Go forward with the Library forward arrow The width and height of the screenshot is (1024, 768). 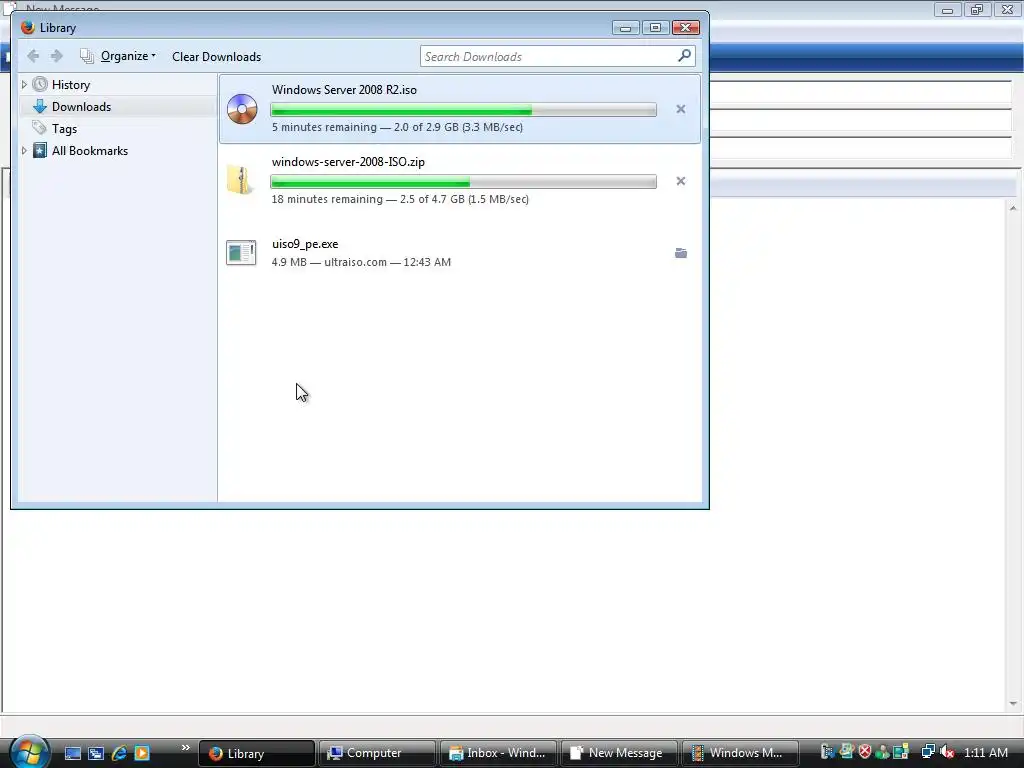pyautogui.click(x=57, y=56)
